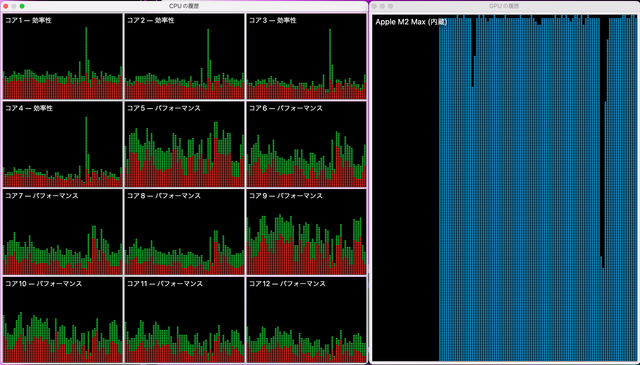640x365 pixels.
Task: Click the Apple M2 Max GPU label
Action: coord(411,22)
